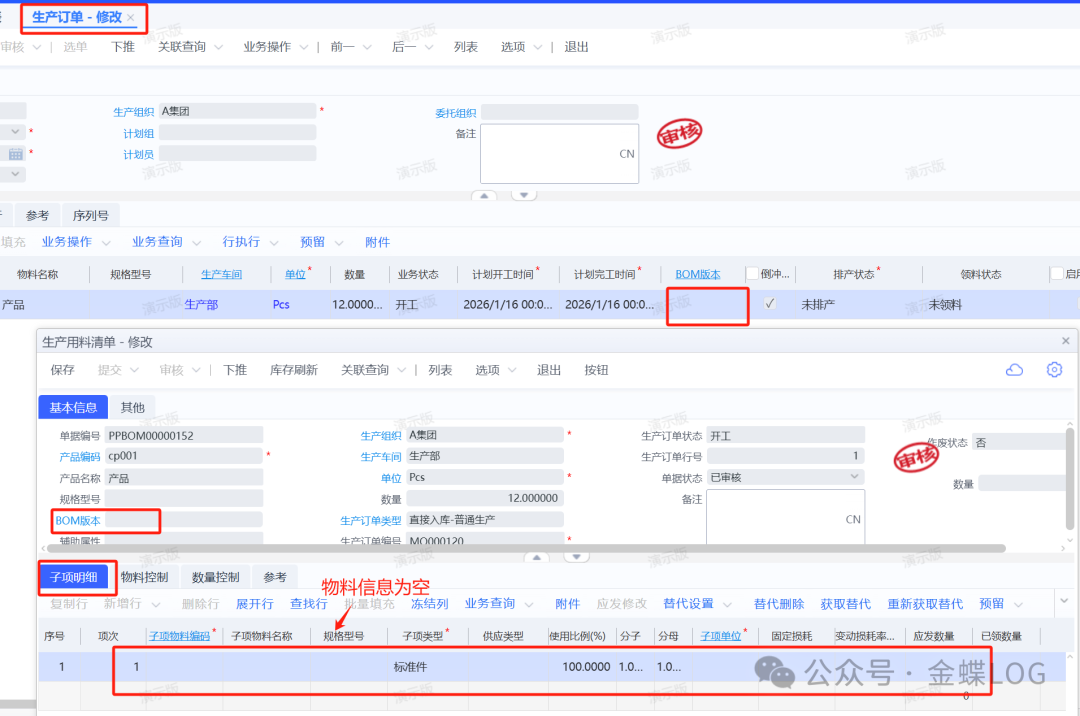This screenshot has height=716, width=1080.
Task: Close the 生产用料清单 dialog with X
Action: 1065,341
